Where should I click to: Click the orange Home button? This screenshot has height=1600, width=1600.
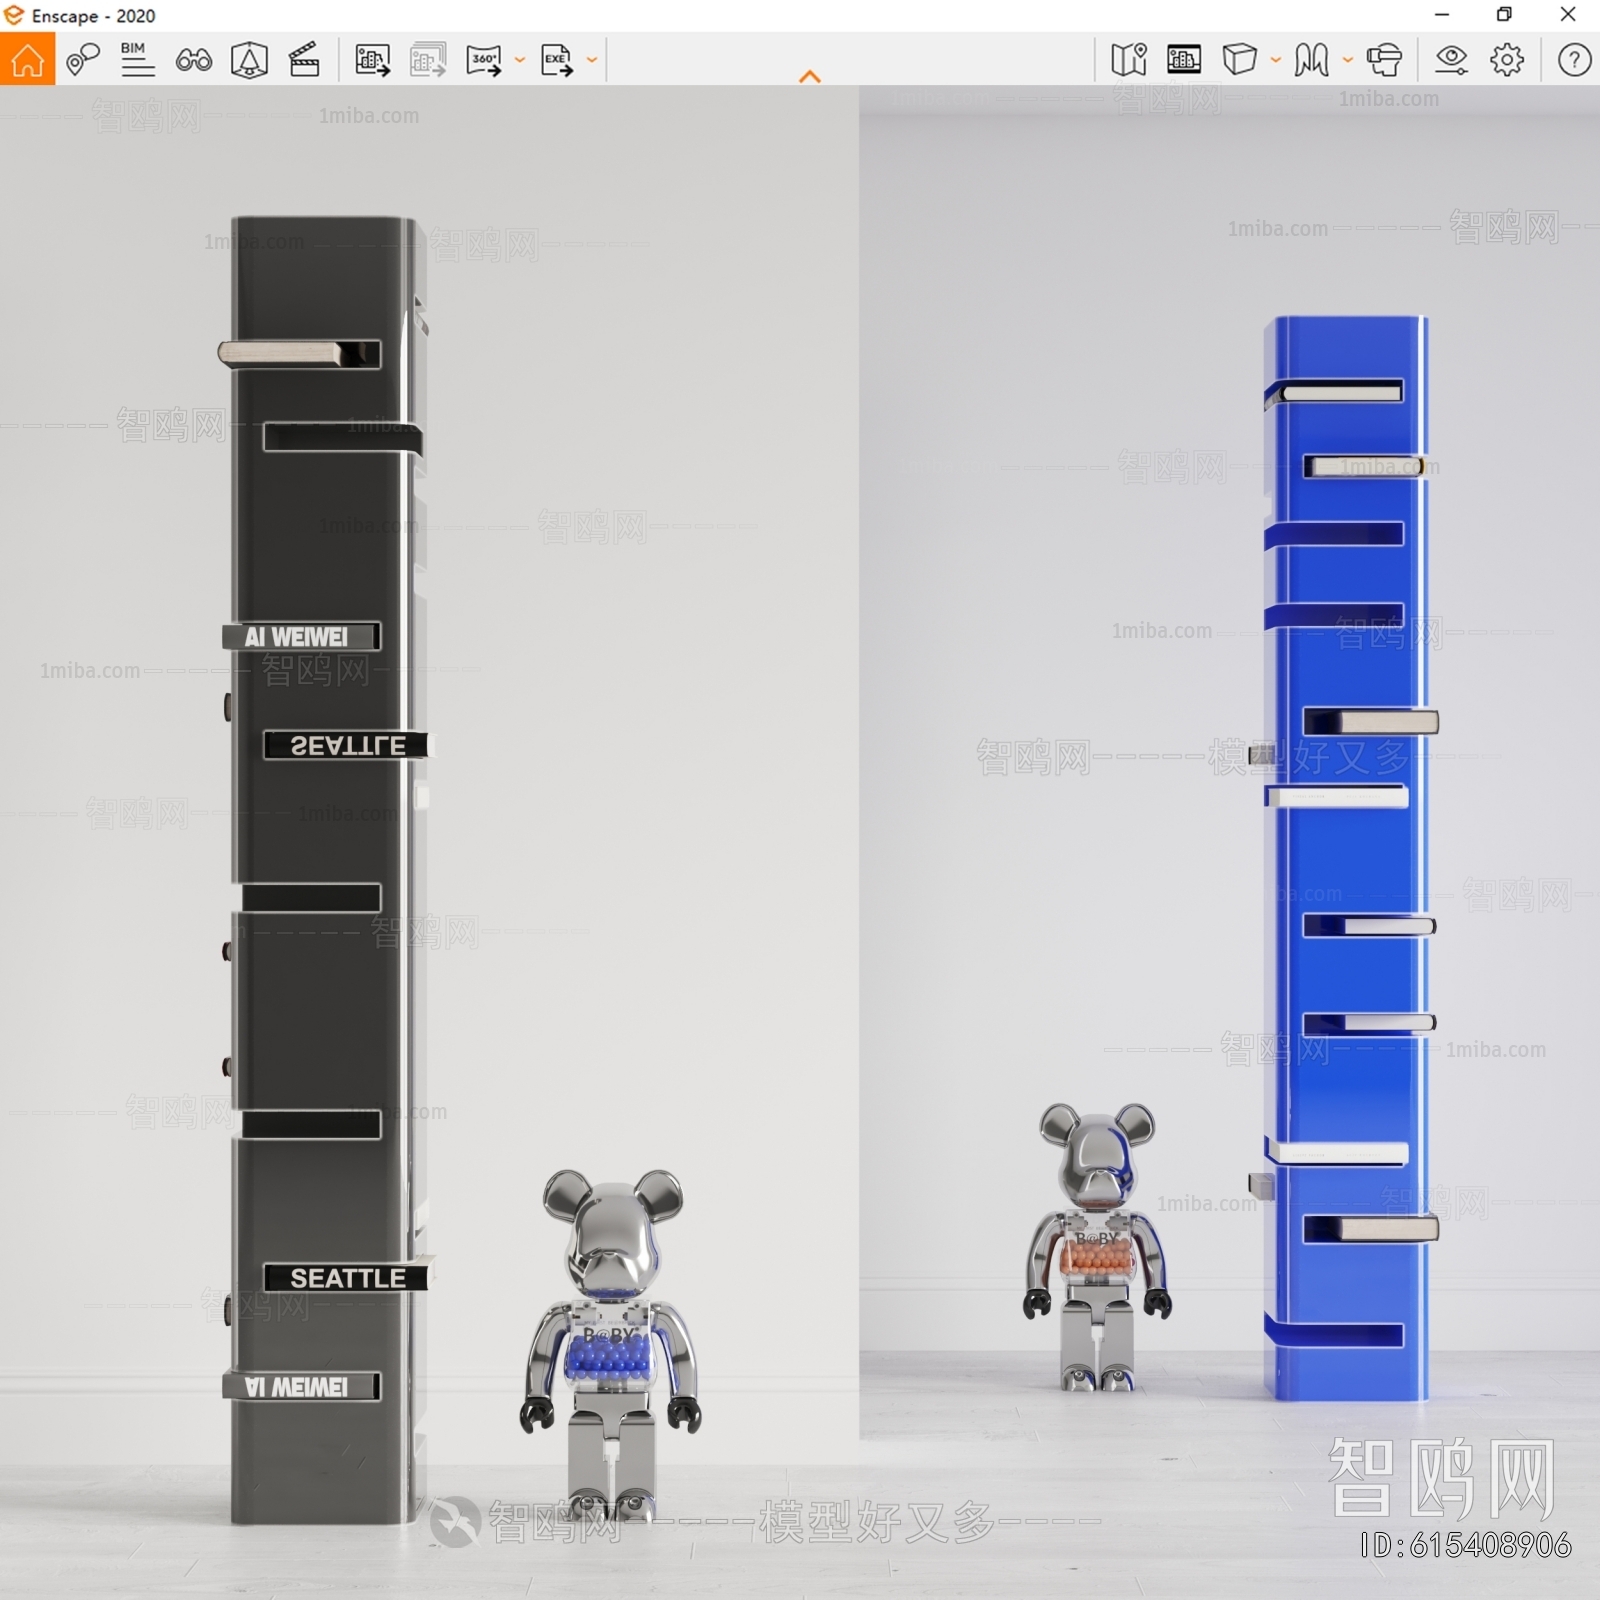(x=28, y=59)
